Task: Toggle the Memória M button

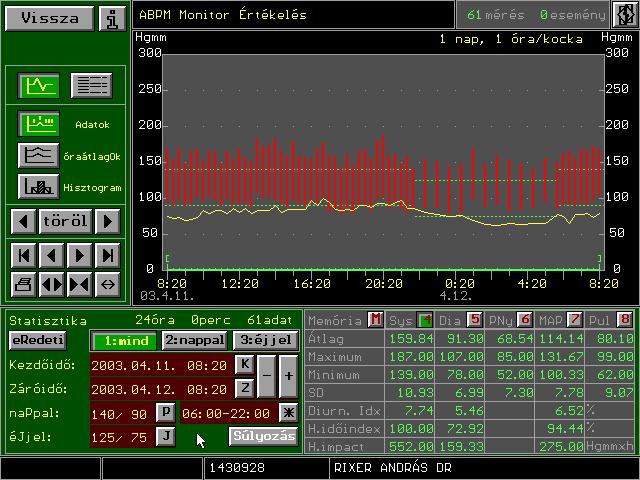Action: pyautogui.click(x=375, y=320)
